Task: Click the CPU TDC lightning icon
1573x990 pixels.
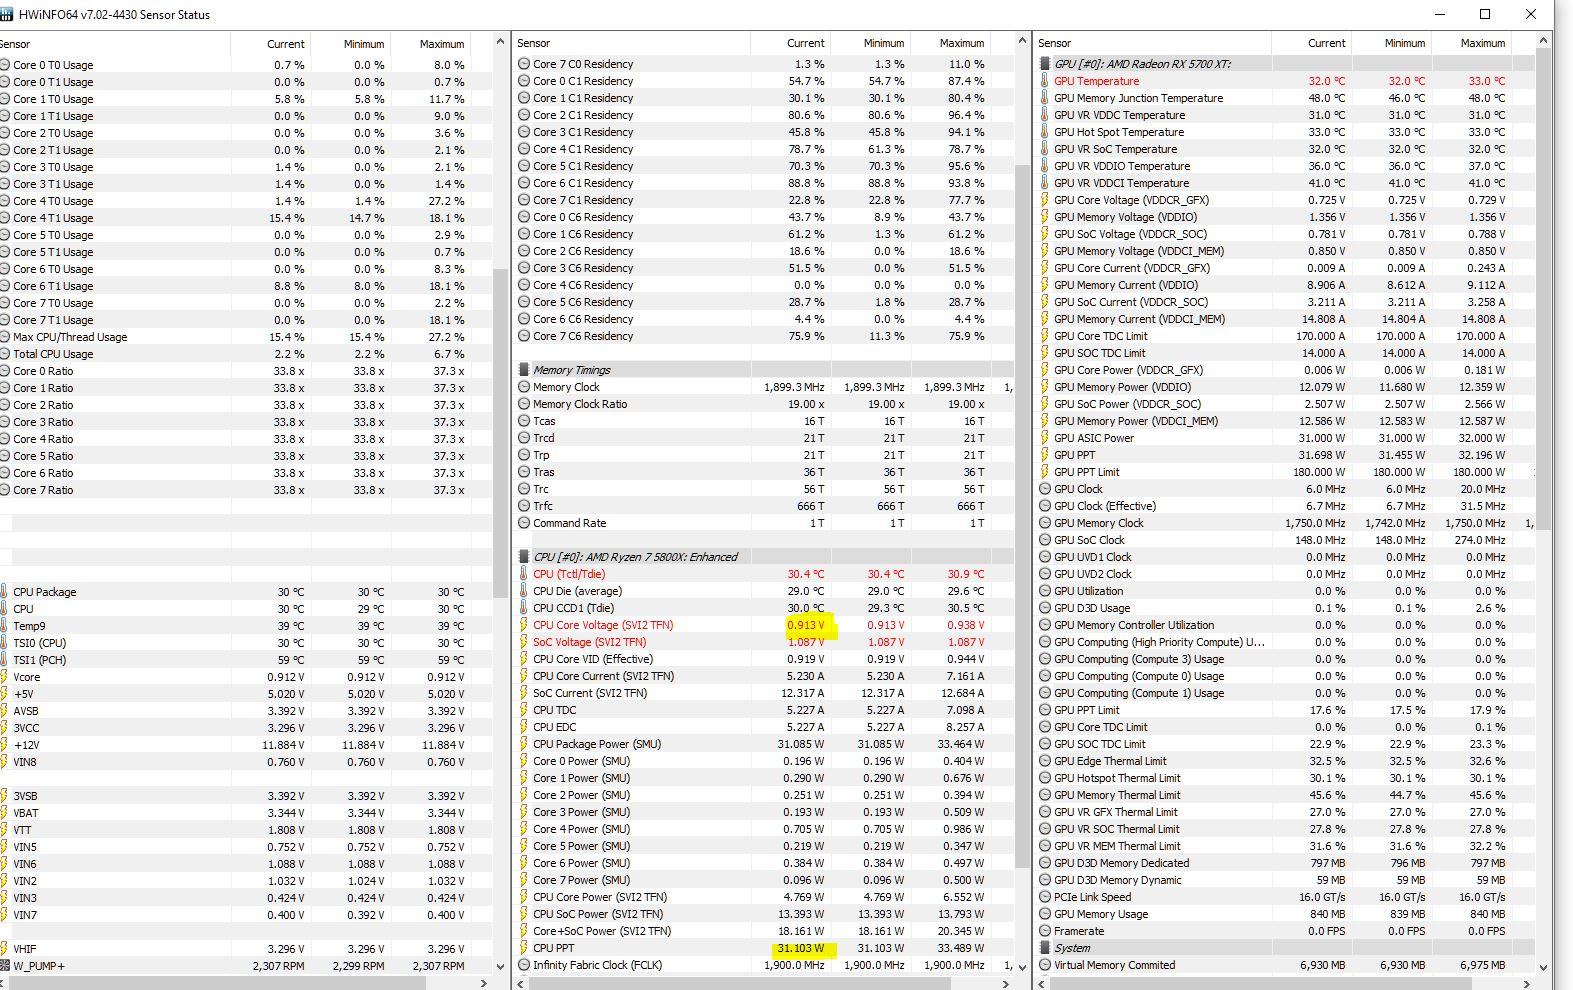Action: click(x=523, y=710)
